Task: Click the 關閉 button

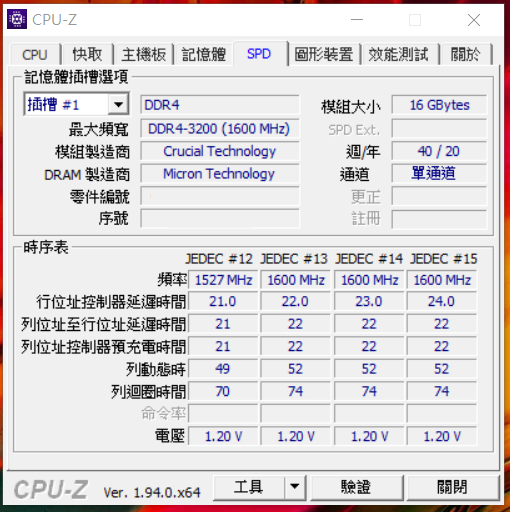Action: coord(452,487)
